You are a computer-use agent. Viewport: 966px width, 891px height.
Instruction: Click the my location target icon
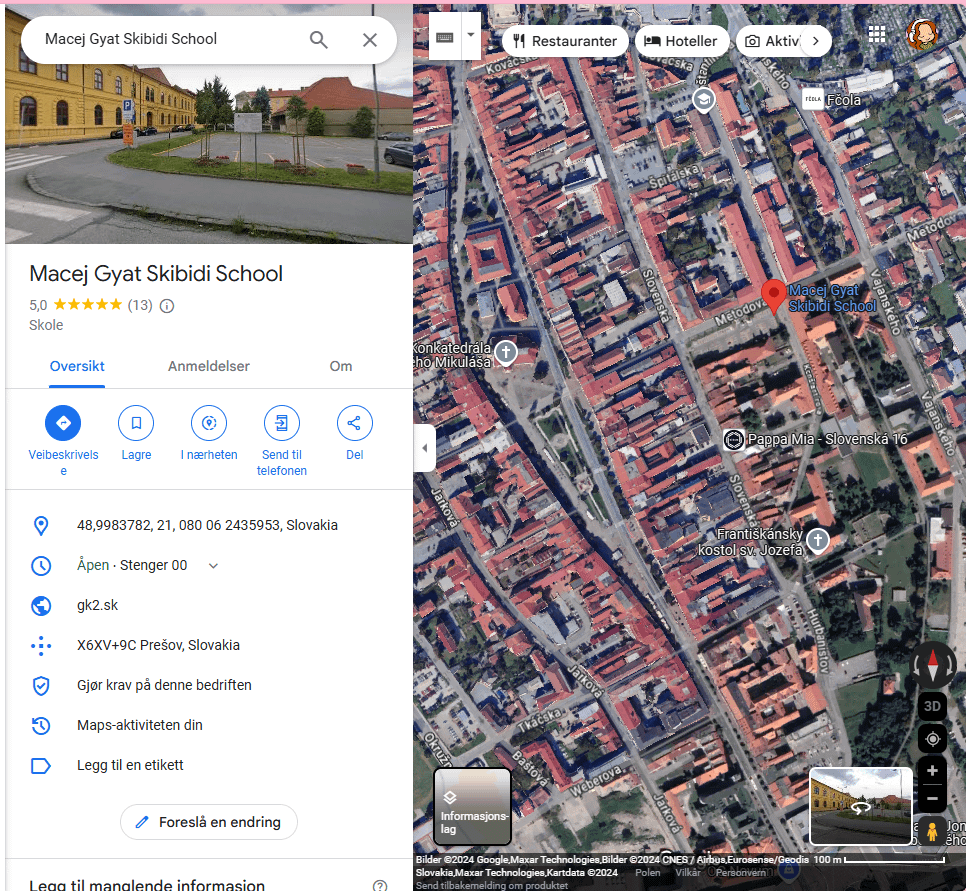click(932, 739)
